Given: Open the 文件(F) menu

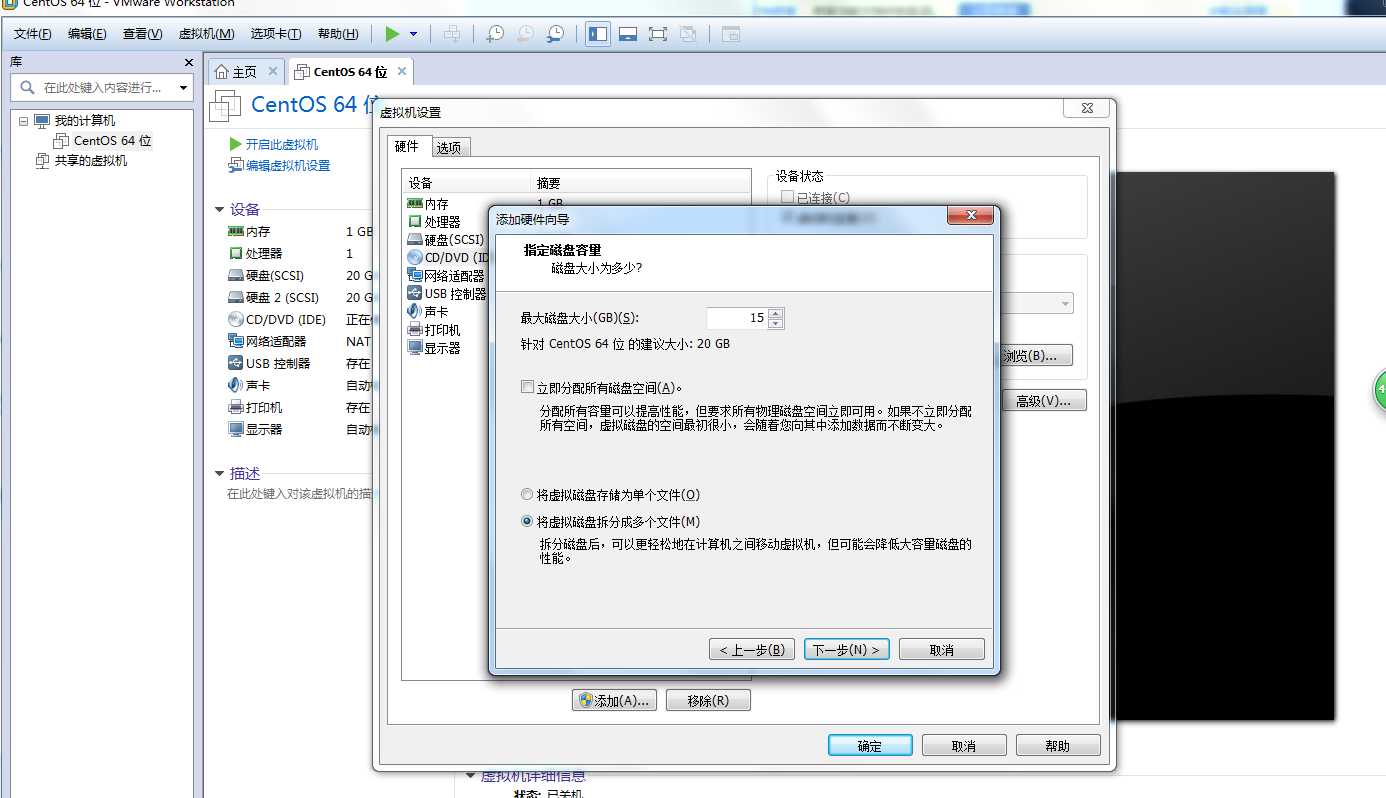Looking at the screenshot, I should (33, 34).
